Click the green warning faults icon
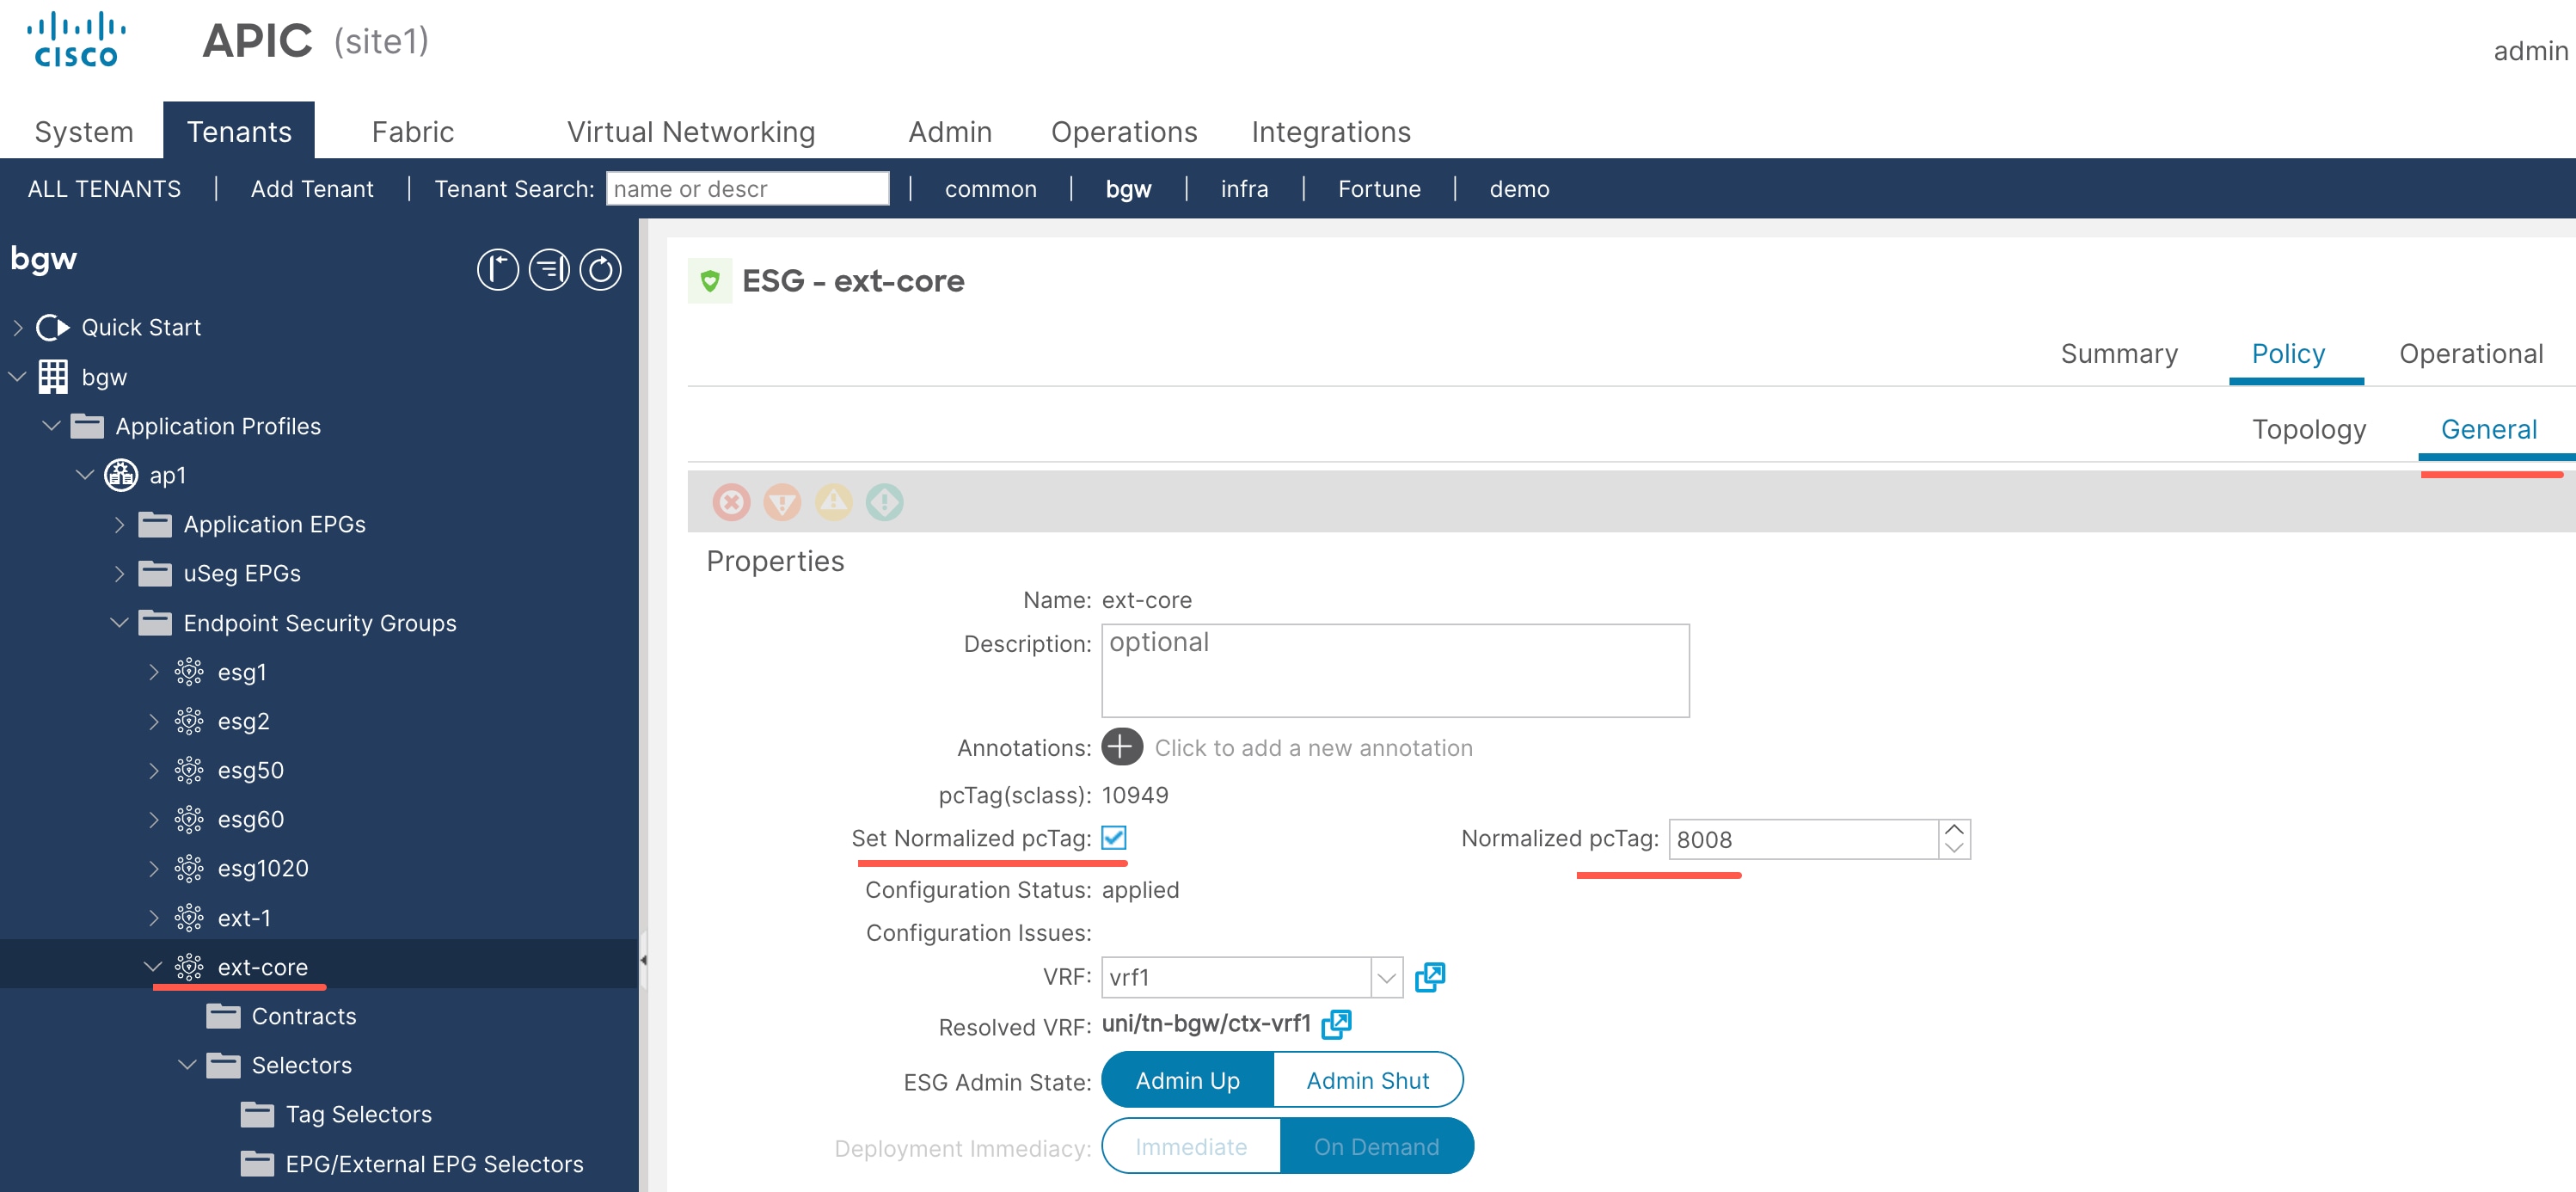The image size is (2576, 1192). (884, 502)
